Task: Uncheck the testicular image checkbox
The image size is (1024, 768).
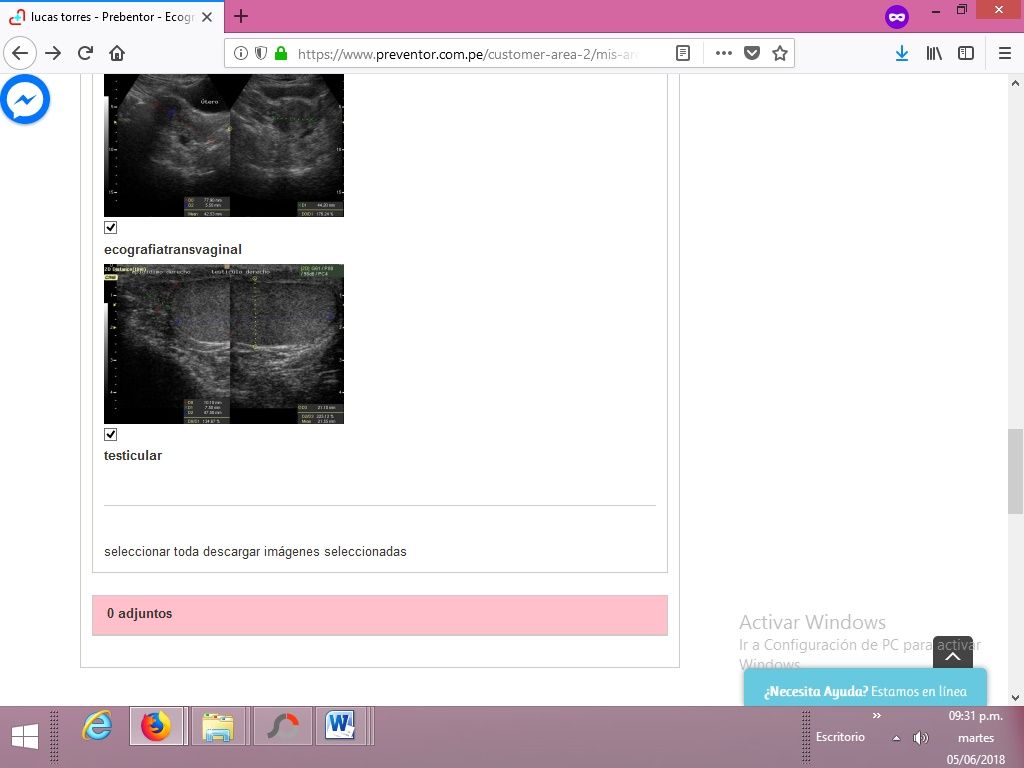Action: click(x=110, y=434)
